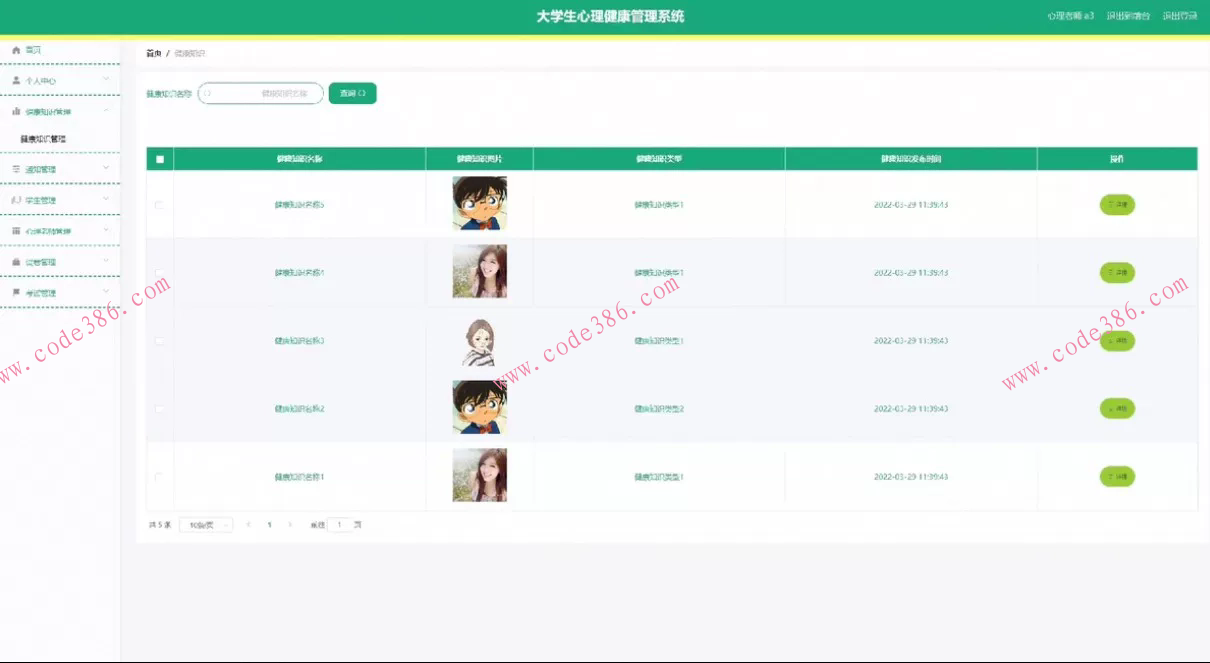Click the timestamp in row 健康知识名称5
Screen dimensions: 1210x663
(911, 205)
